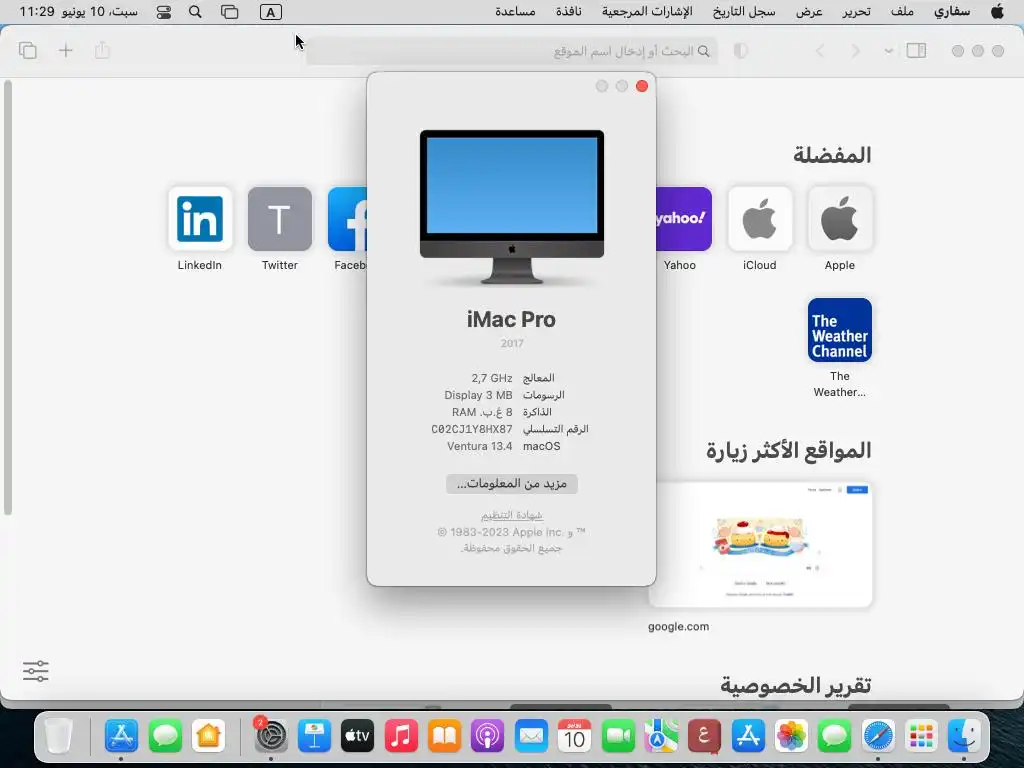1024x768 pixels.
Task: Launch Home app from the Dock
Action: [208, 736]
